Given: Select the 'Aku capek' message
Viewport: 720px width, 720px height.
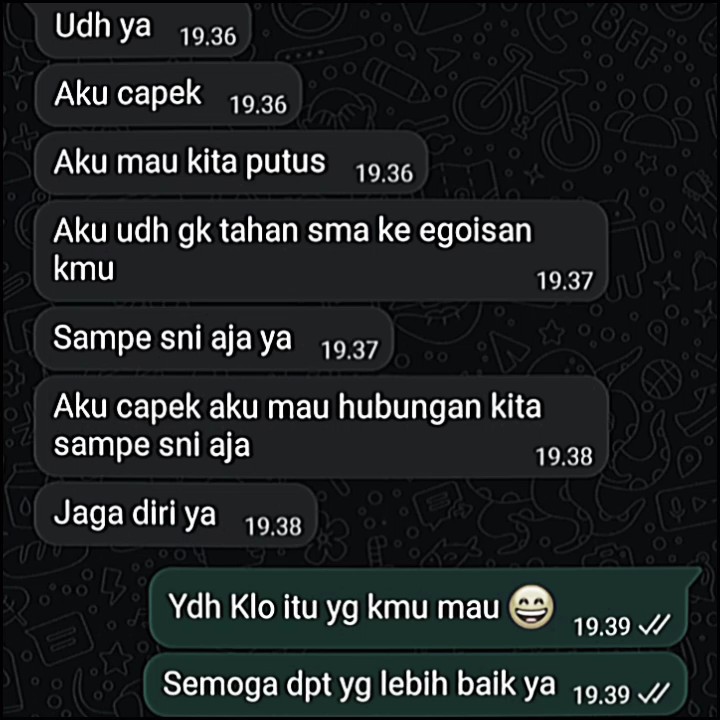Looking at the screenshot, I should pos(168,95).
